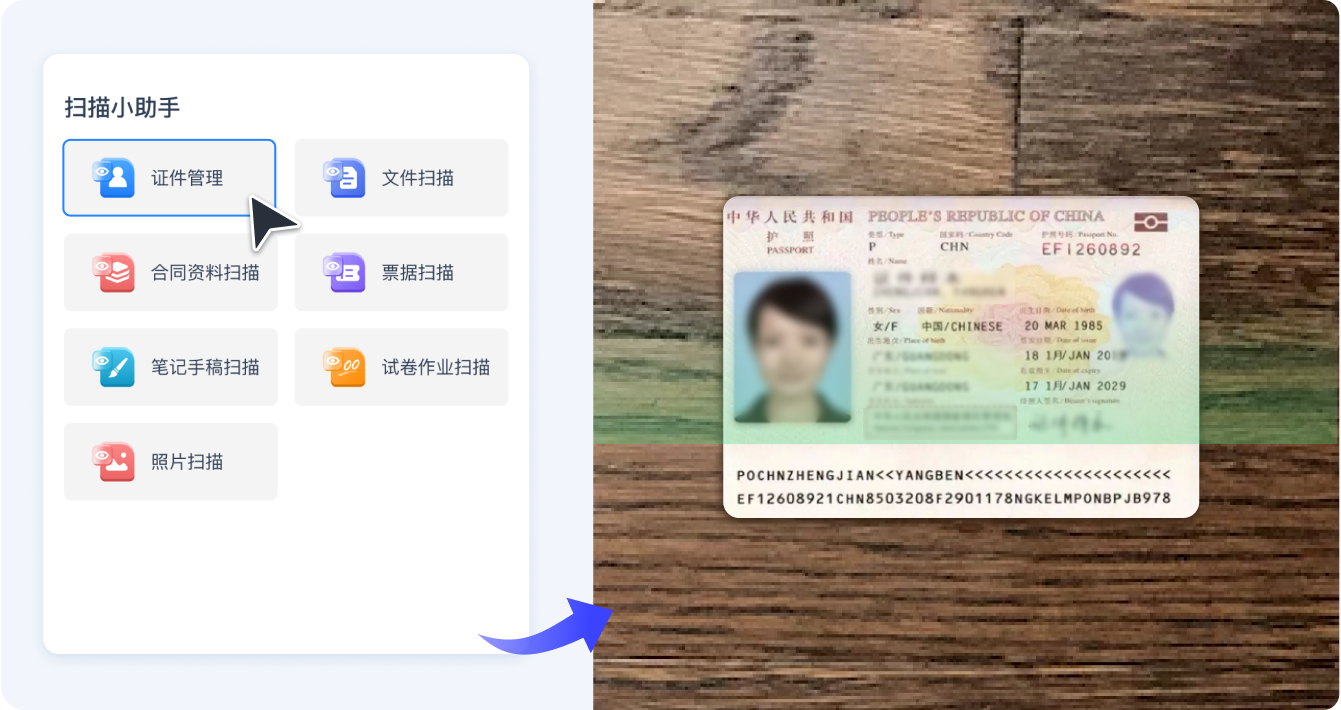Click the passport number EF1260892
The width and height of the screenshot is (1341, 710).
click(x=1091, y=250)
